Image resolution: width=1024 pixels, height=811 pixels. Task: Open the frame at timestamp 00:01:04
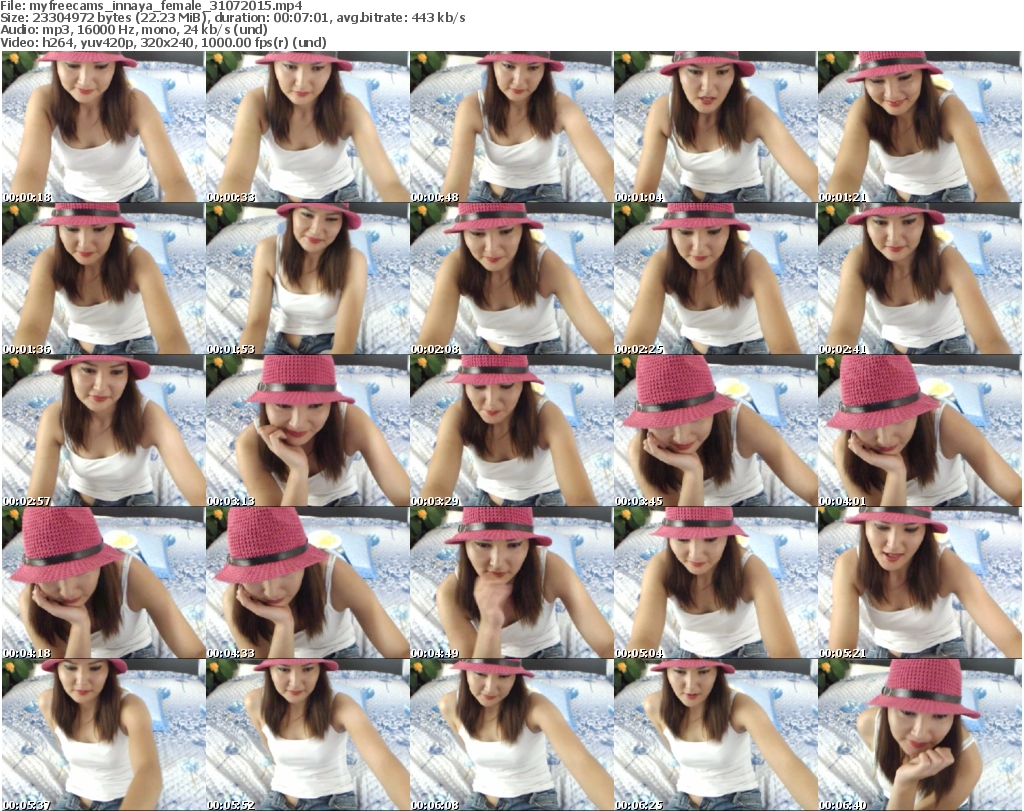pyautogui.click(x=716, y=127)
